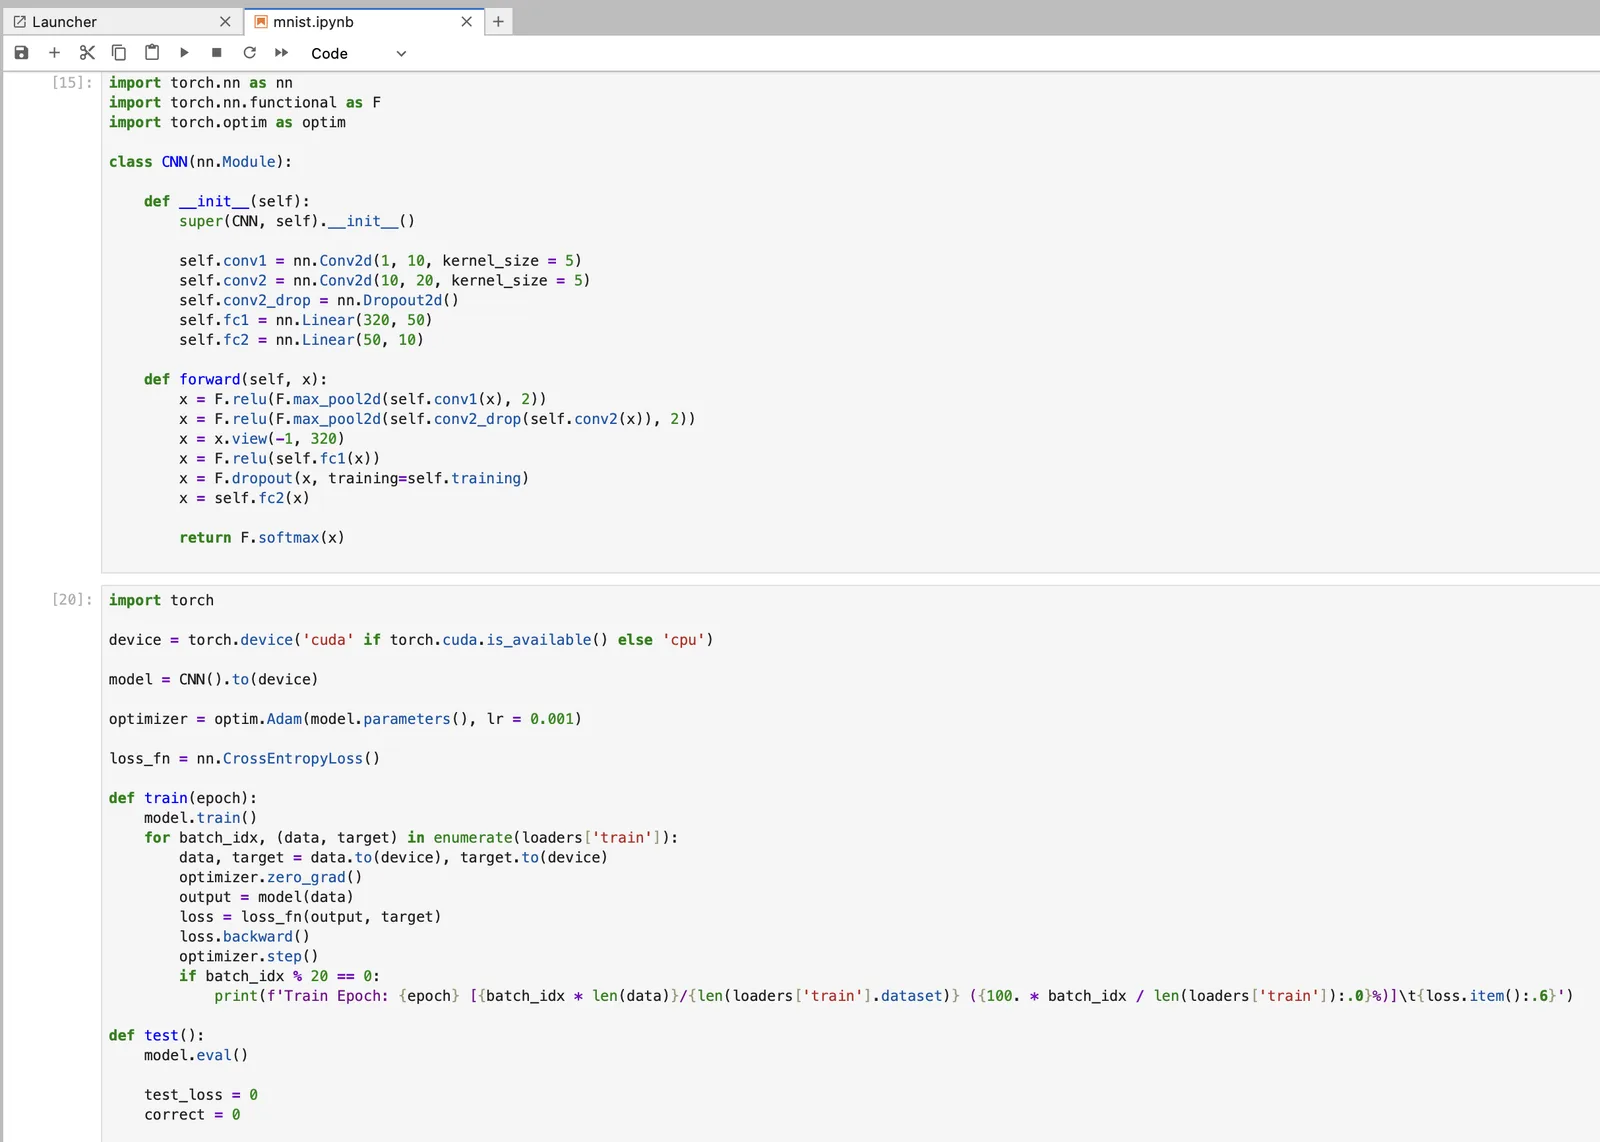Open the cell type Code dropdown

click(x=358, y=54)
